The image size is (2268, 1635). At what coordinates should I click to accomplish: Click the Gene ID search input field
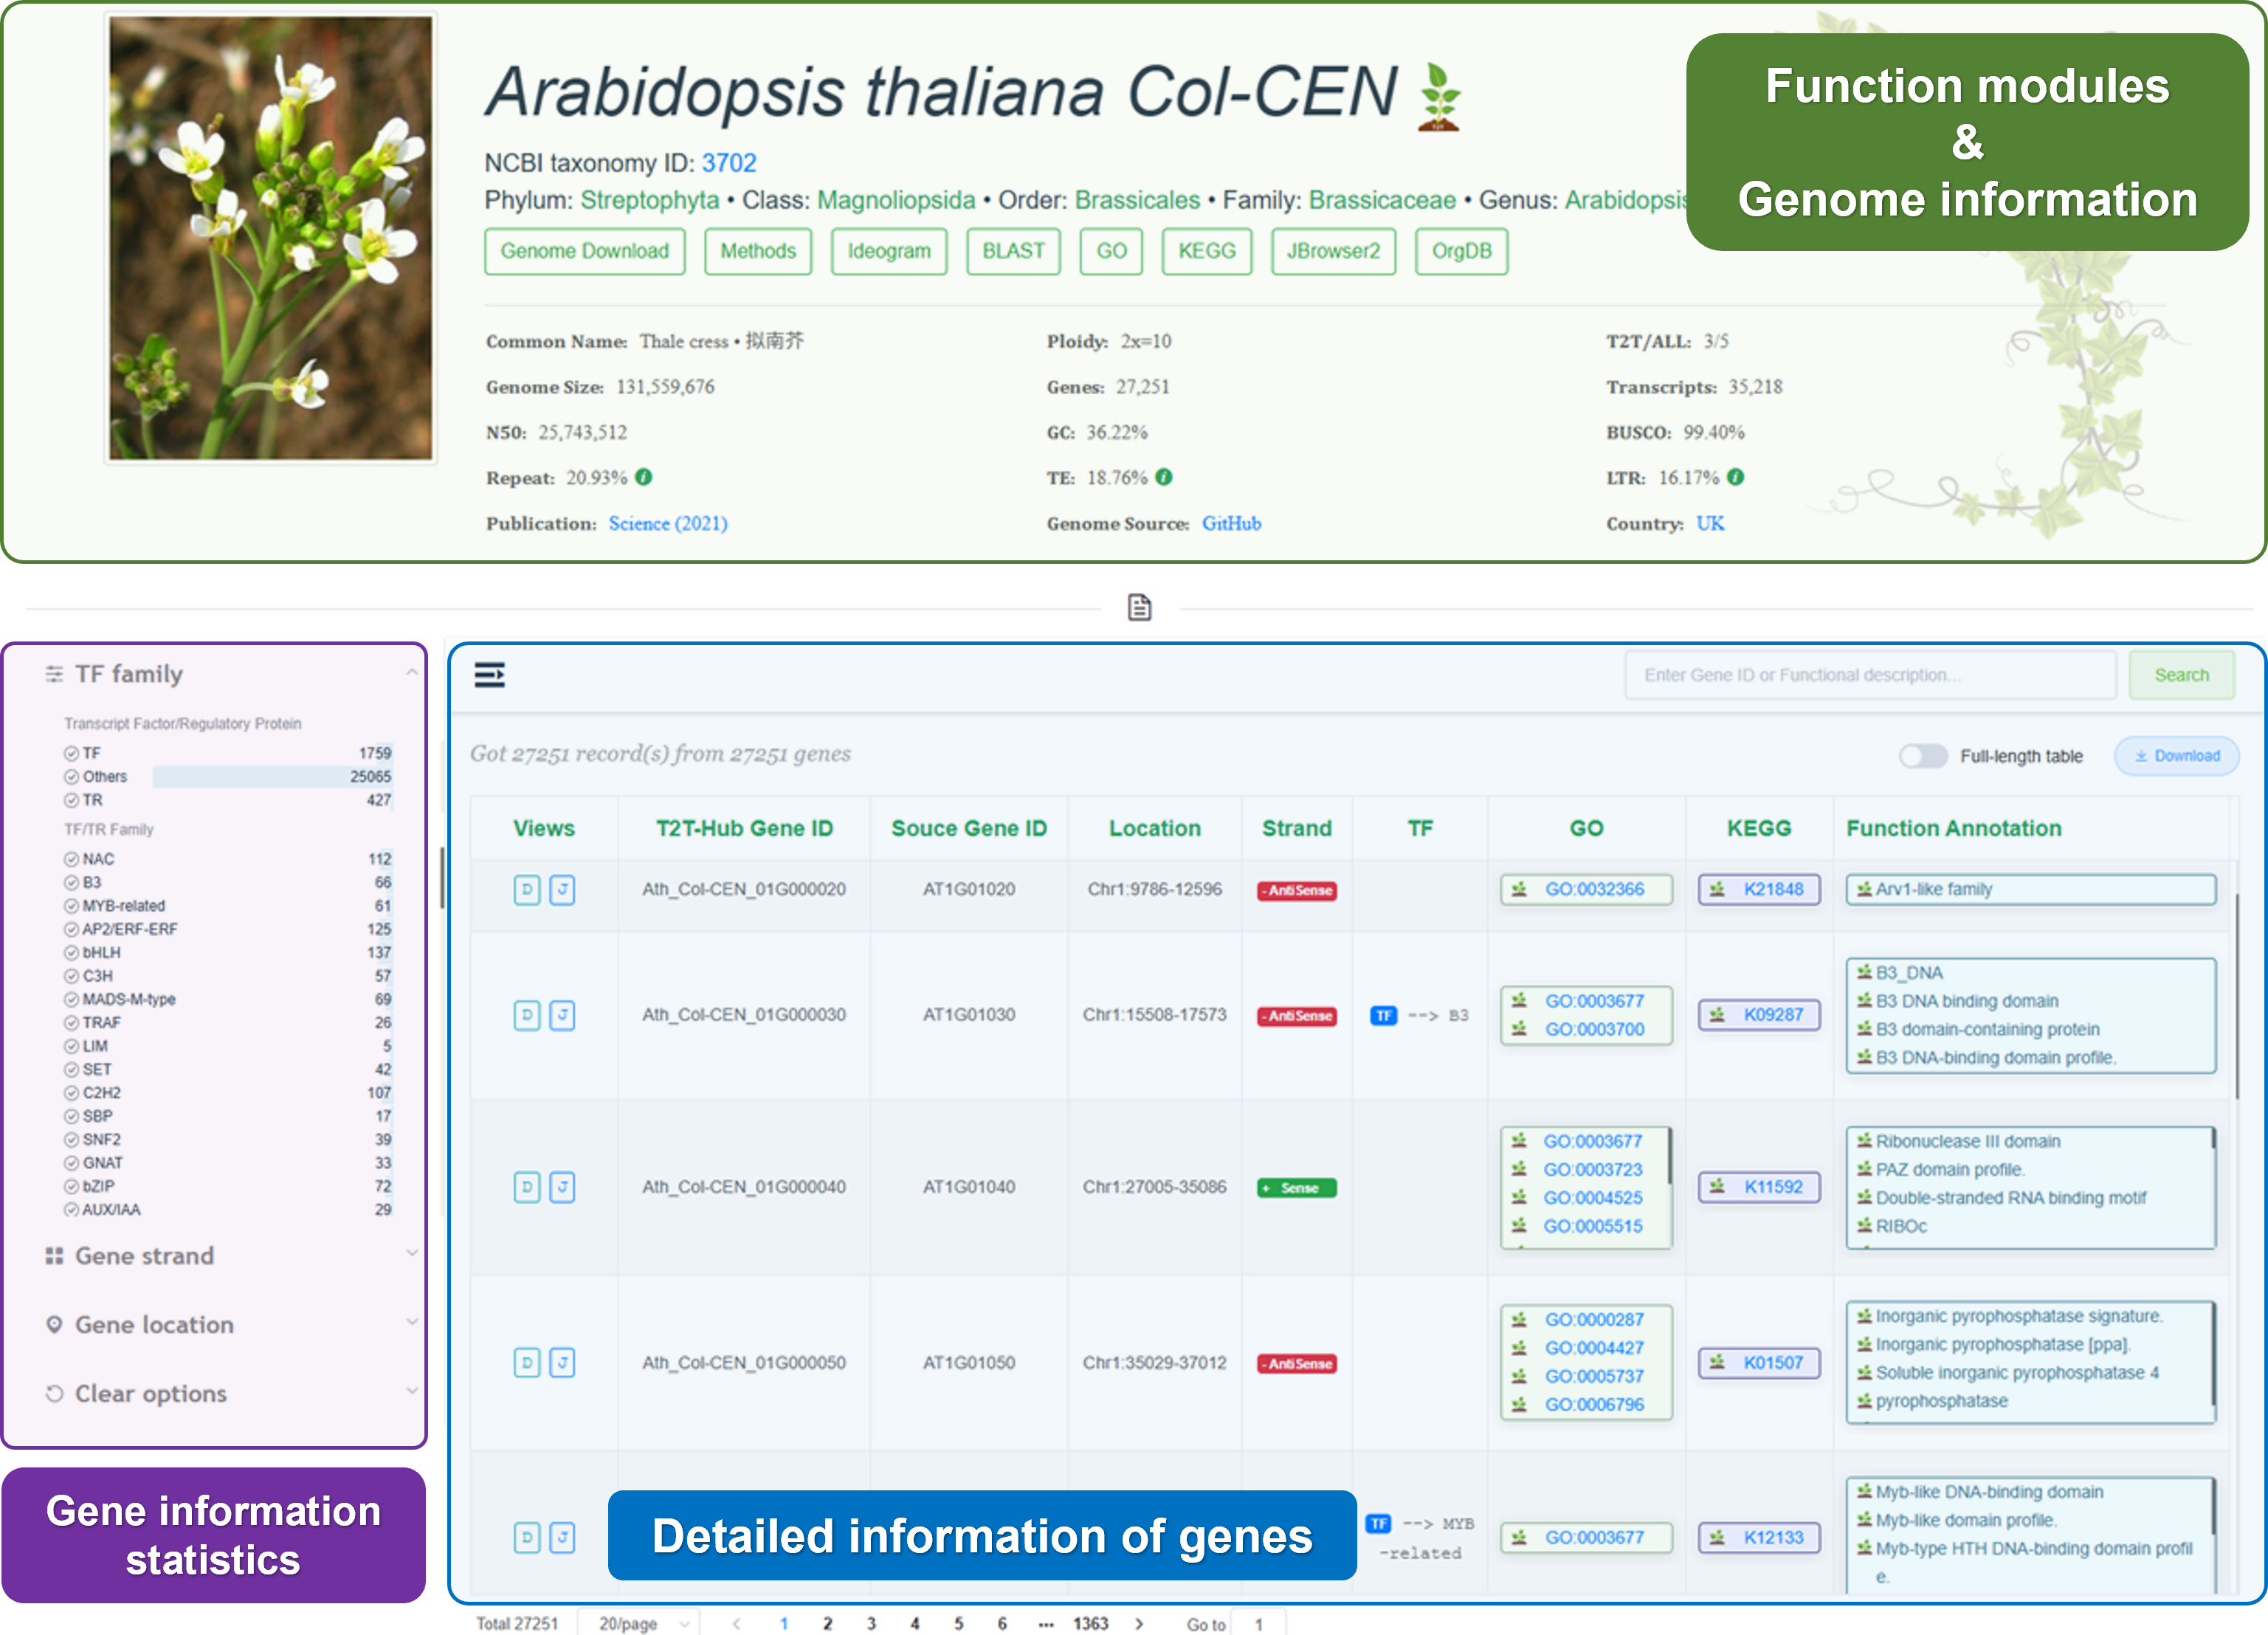tap(1869, 675)
